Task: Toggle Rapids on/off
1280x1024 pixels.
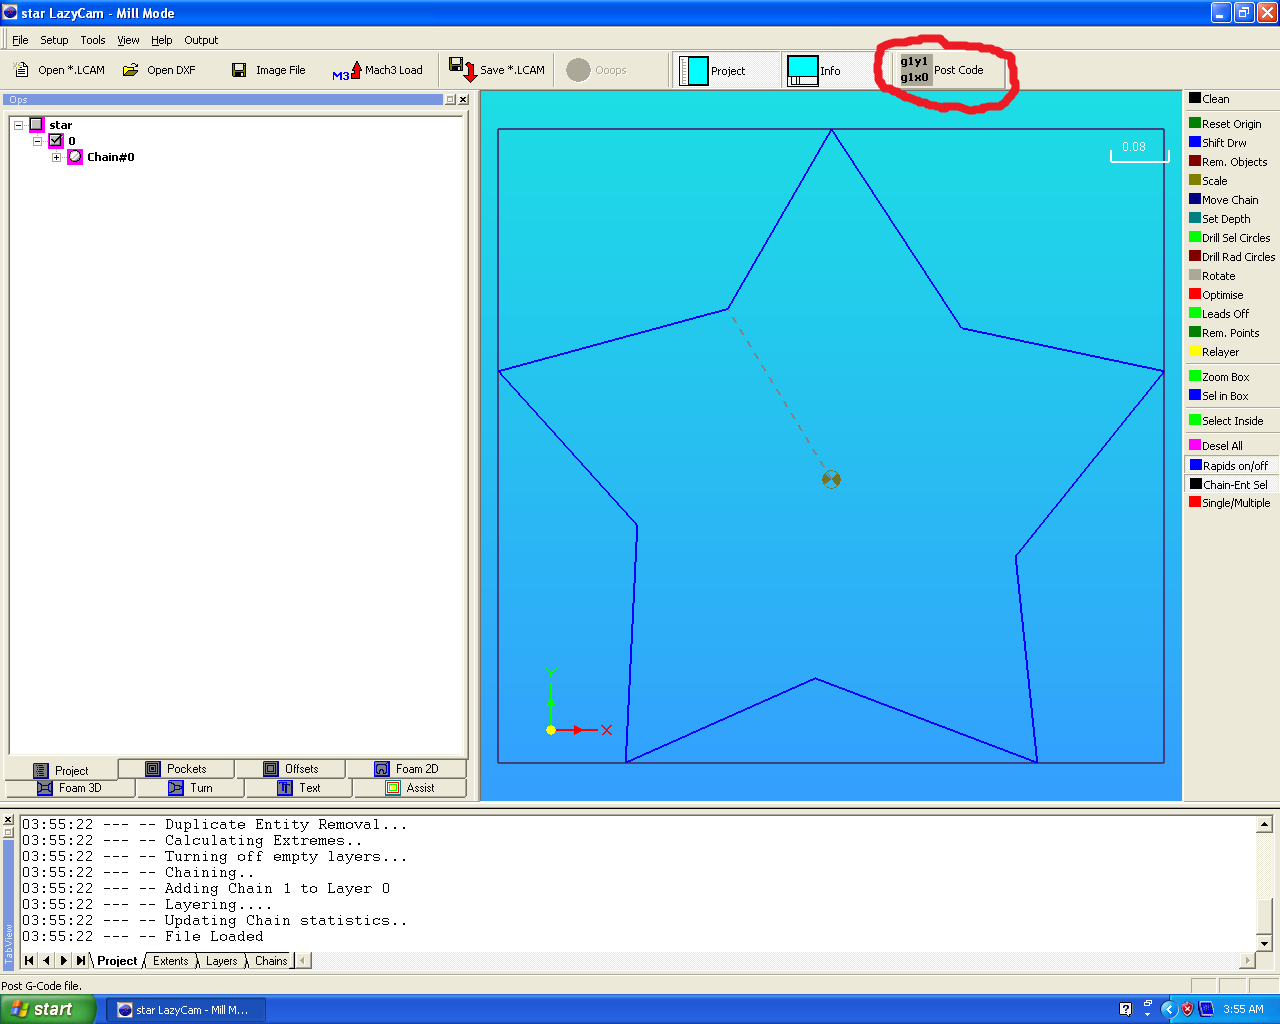Action: pyautogui.click(x=1229, y=466)
